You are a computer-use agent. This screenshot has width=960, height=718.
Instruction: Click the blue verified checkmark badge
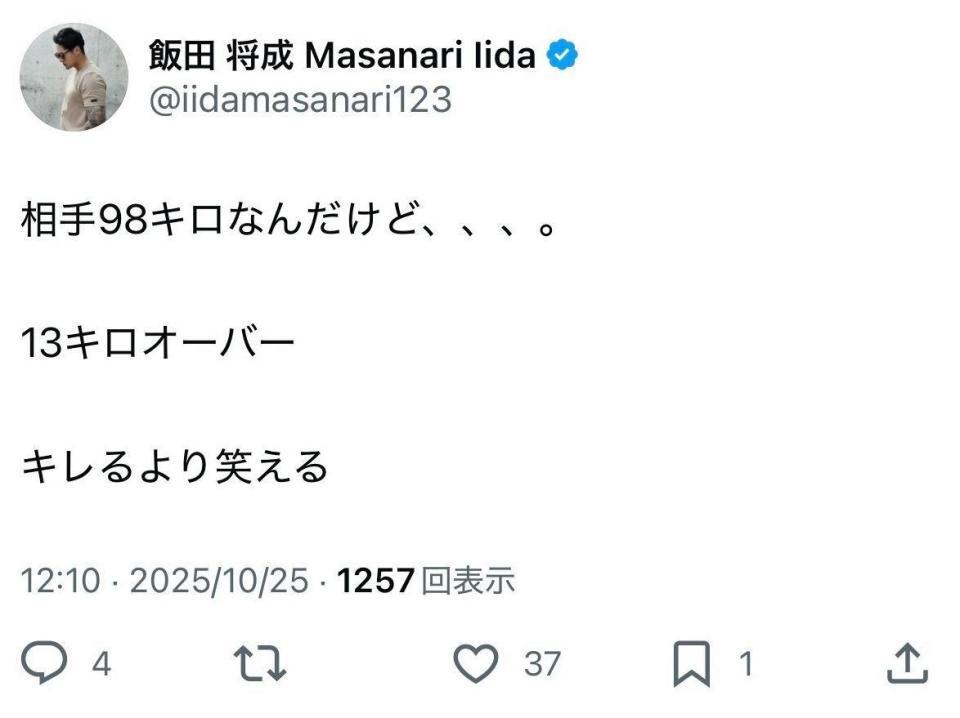[x=565, y=56]
